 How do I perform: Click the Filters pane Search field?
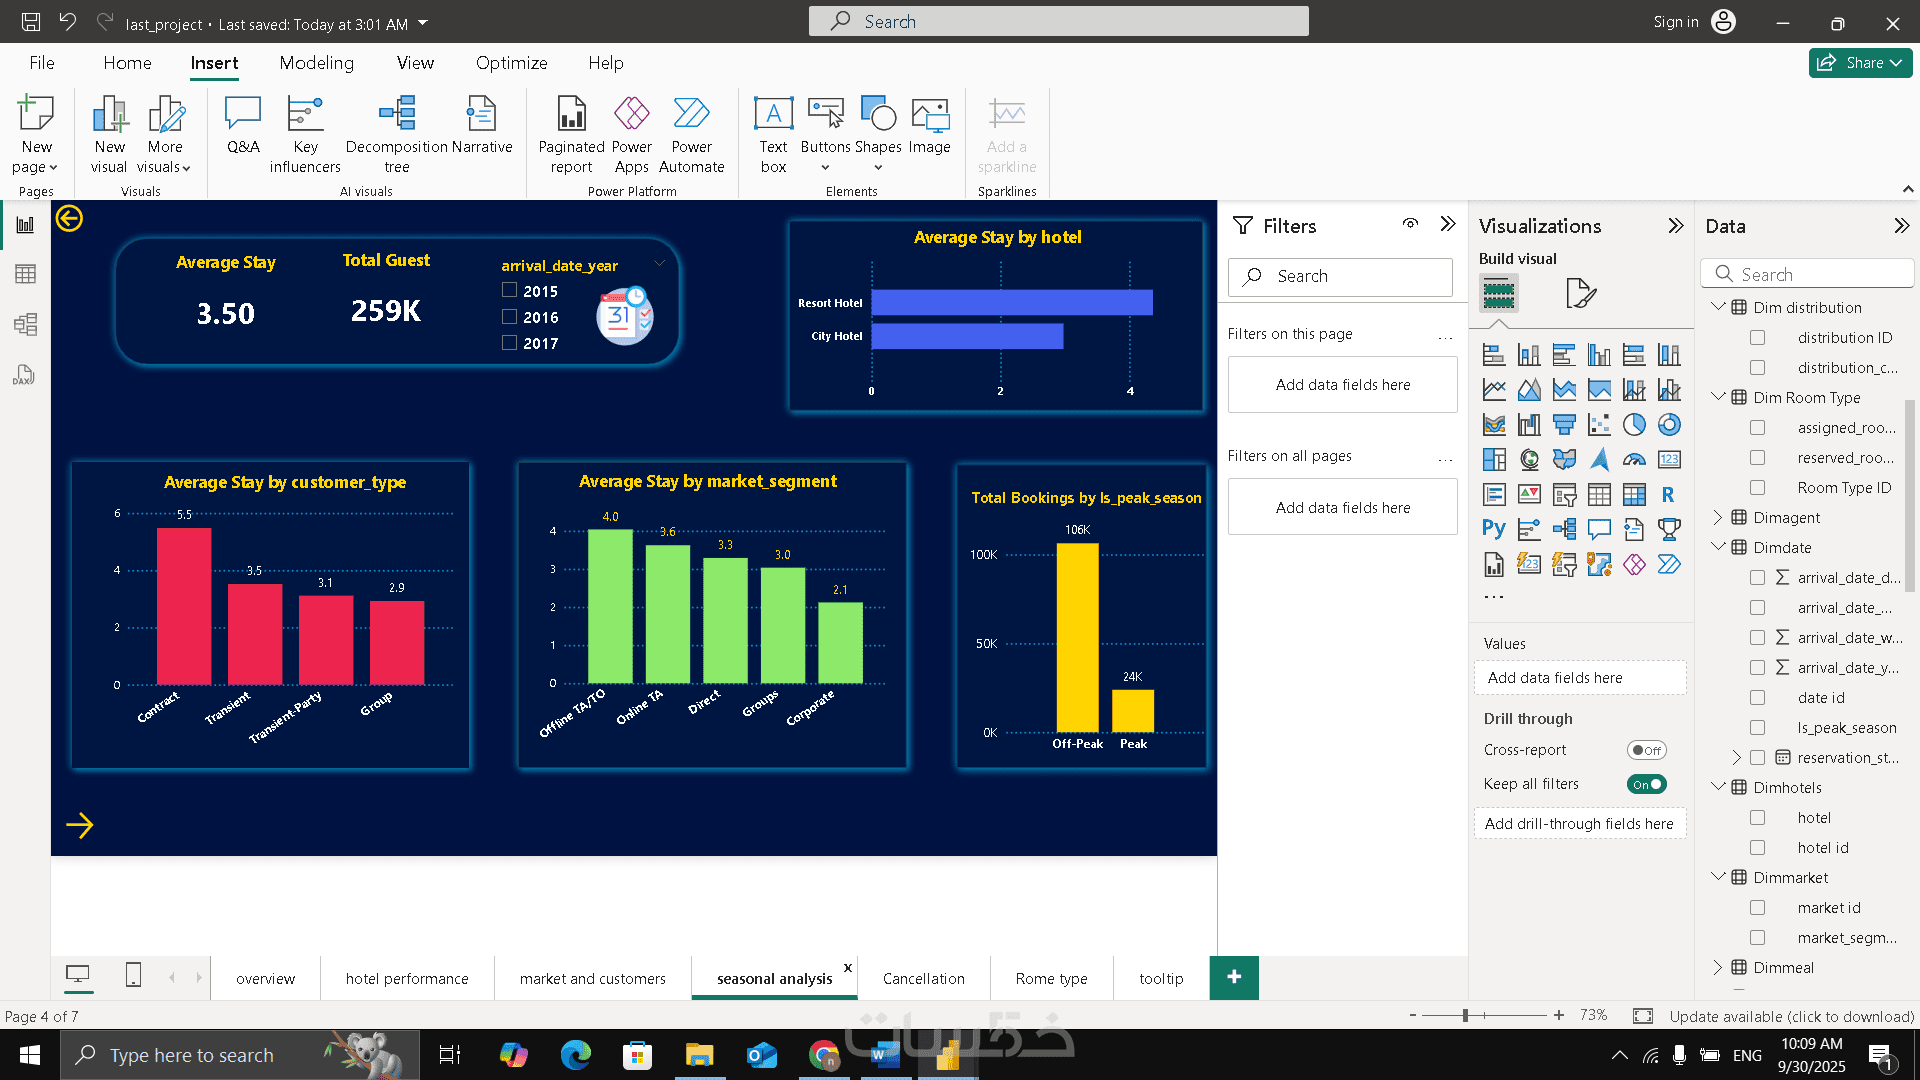coord(1340,277)
